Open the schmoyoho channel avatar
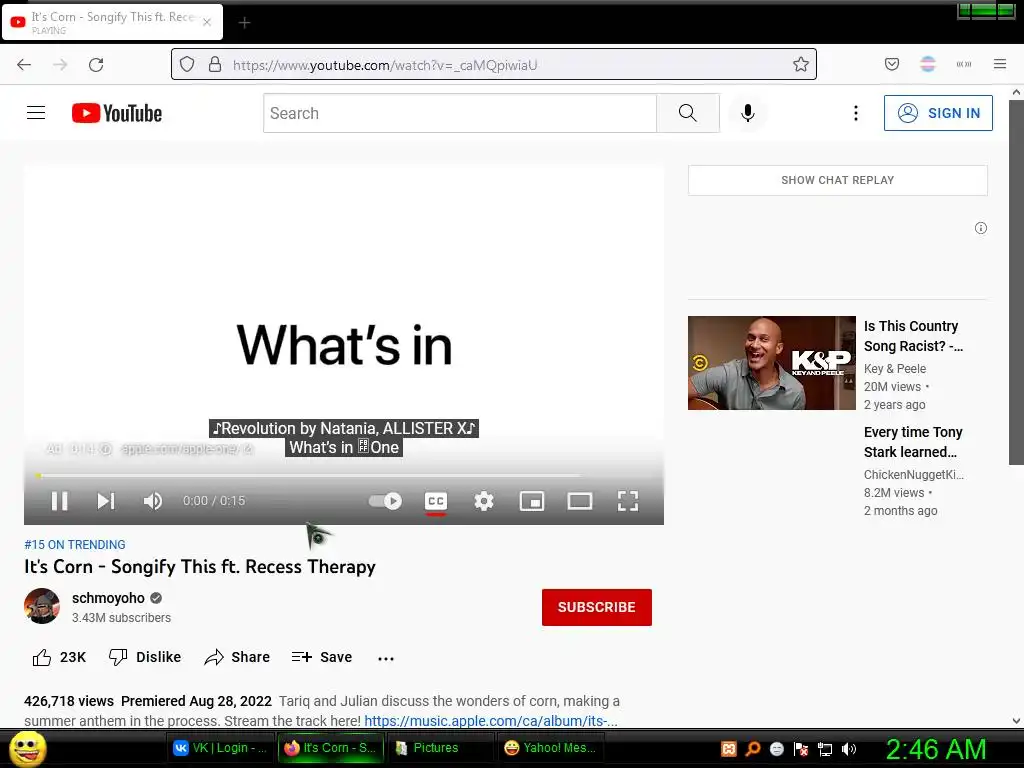This screenshot has height=768, width=1024. click(x=42, y=606)
